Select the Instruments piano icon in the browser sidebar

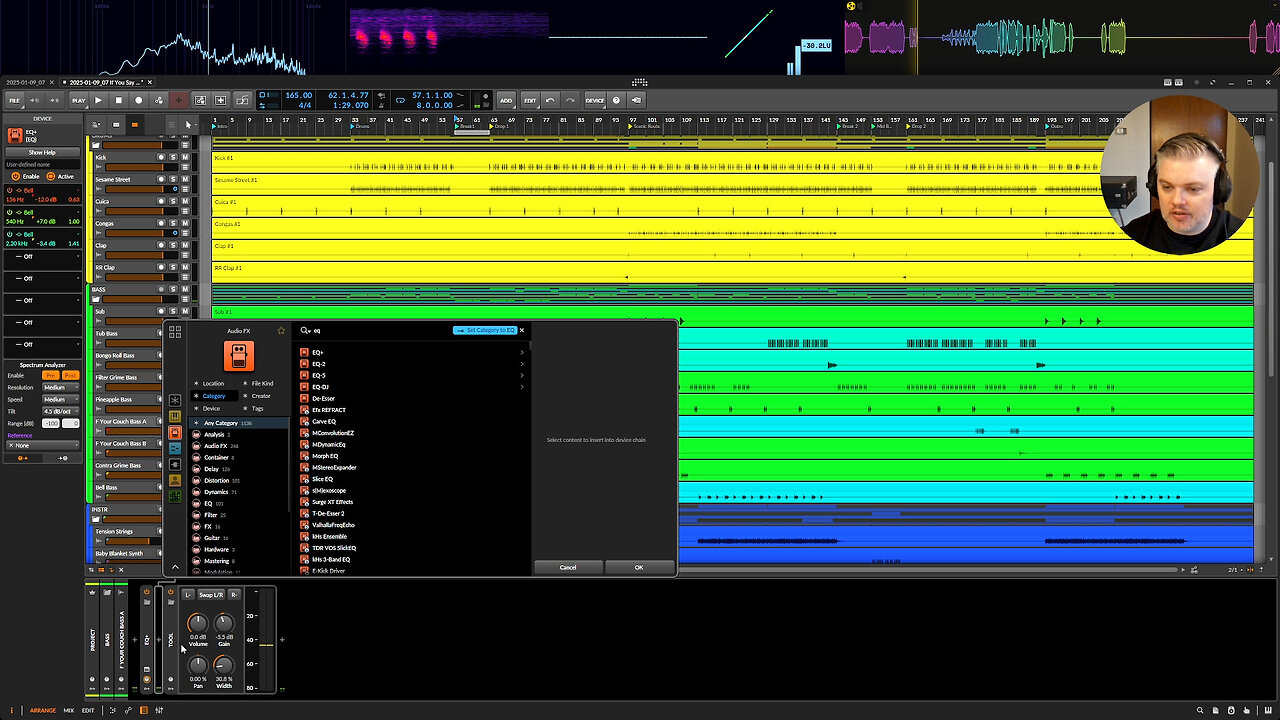coord(175,416)
